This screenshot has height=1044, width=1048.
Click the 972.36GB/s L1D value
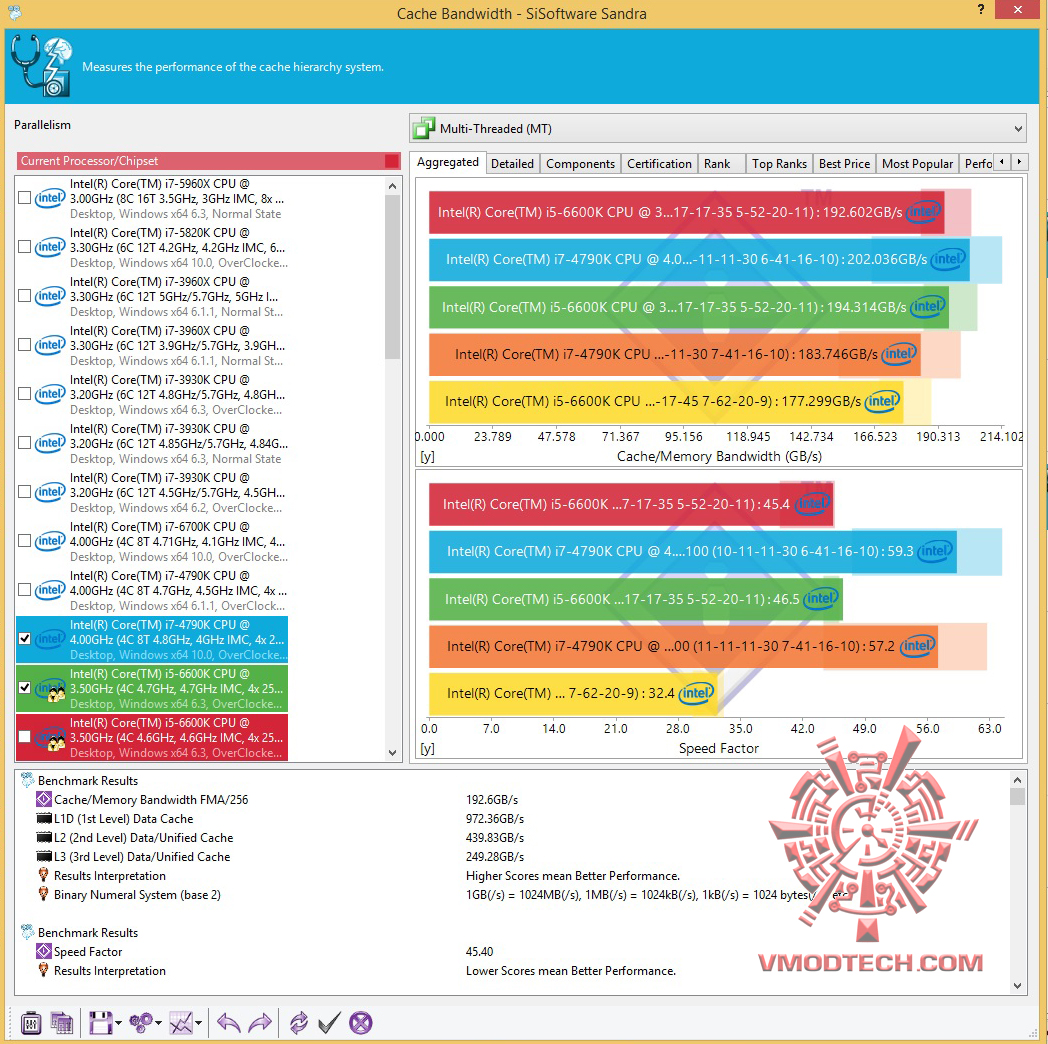(x=495, y=819)
